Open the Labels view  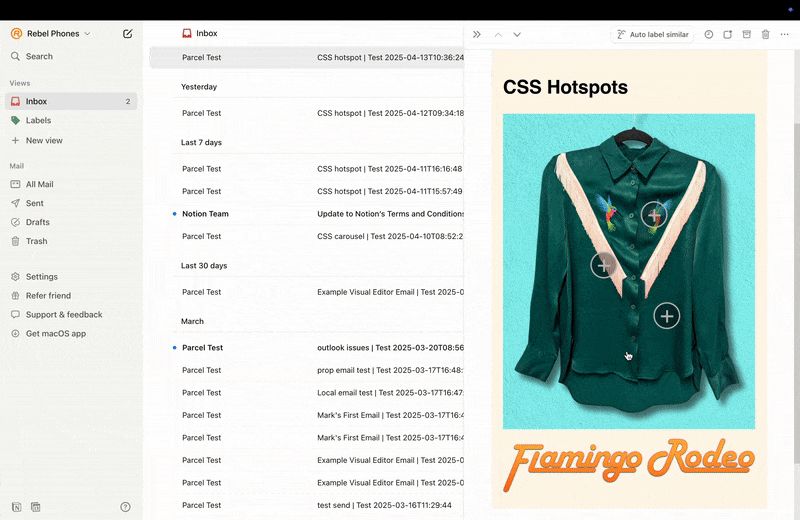pos(38,120)
